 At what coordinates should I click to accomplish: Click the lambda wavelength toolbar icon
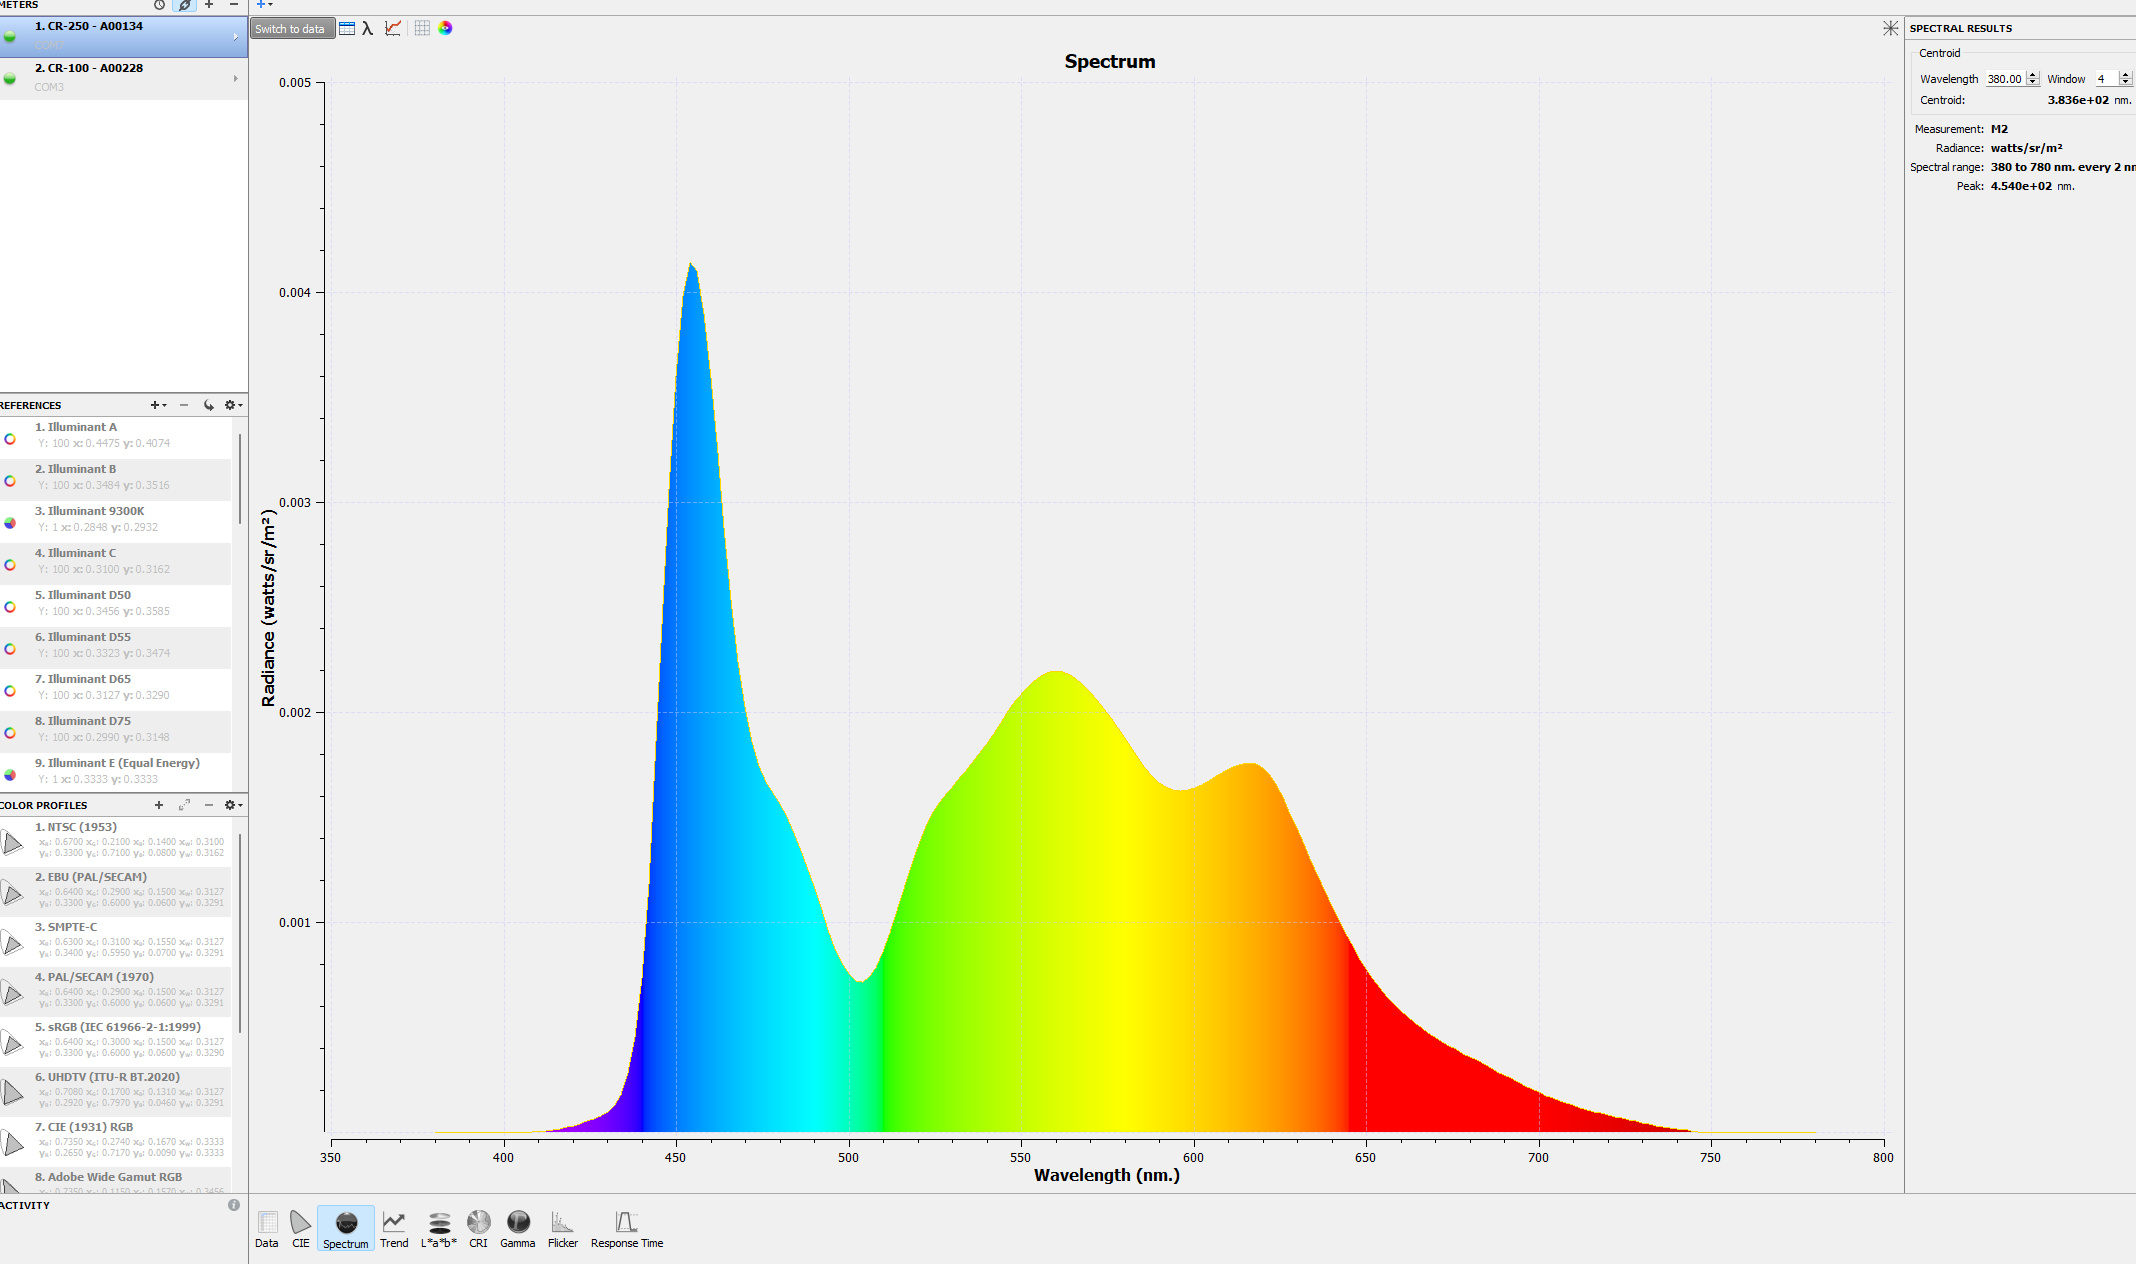[x=368, y=28]
